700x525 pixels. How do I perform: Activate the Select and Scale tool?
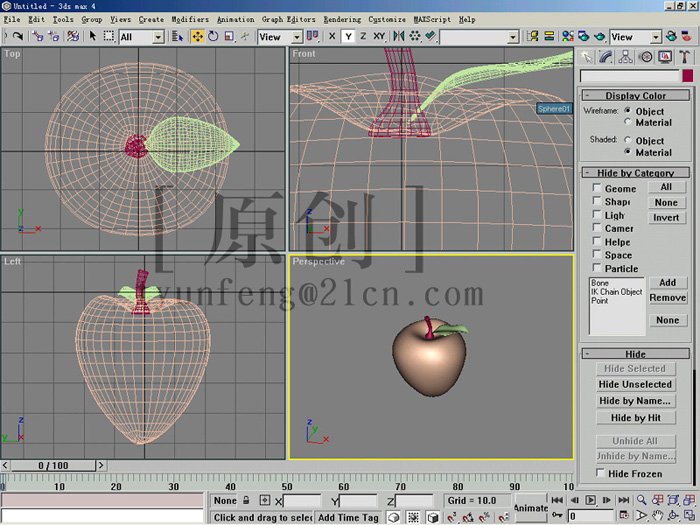point(229,36)
